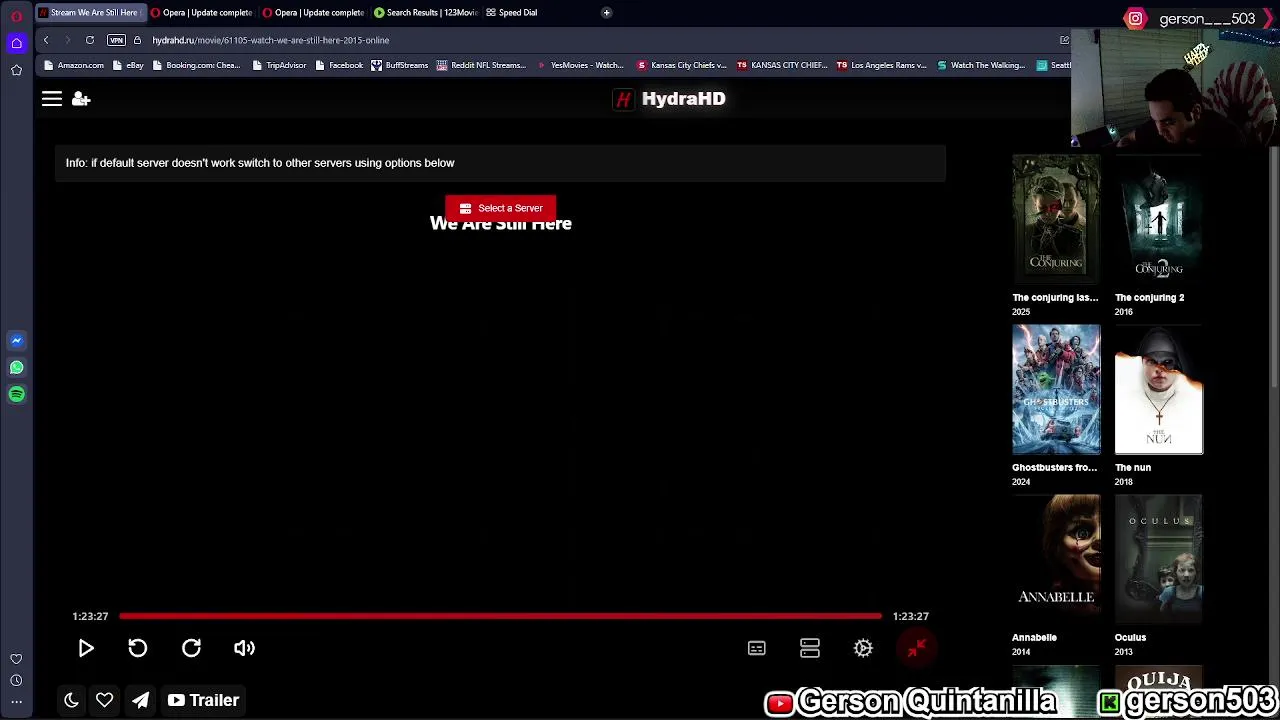Open the Facebook bookmark
The height and width of the screenshot is (720, 1280).
pyautogui.click(x=339, y=65)
